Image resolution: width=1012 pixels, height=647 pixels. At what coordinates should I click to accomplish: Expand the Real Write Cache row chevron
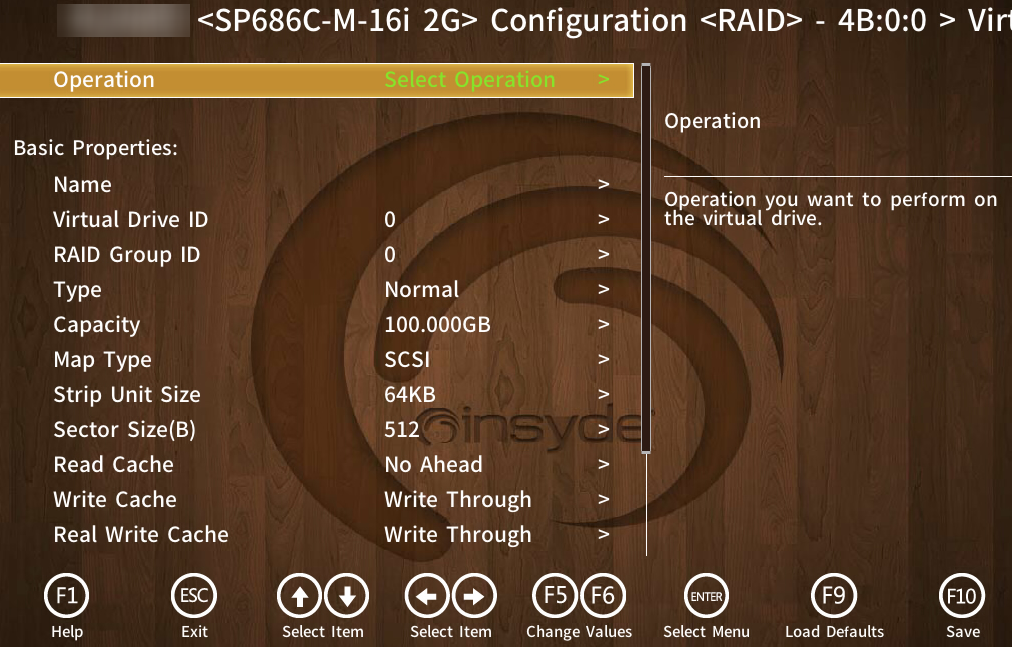(x=603, y=533)
